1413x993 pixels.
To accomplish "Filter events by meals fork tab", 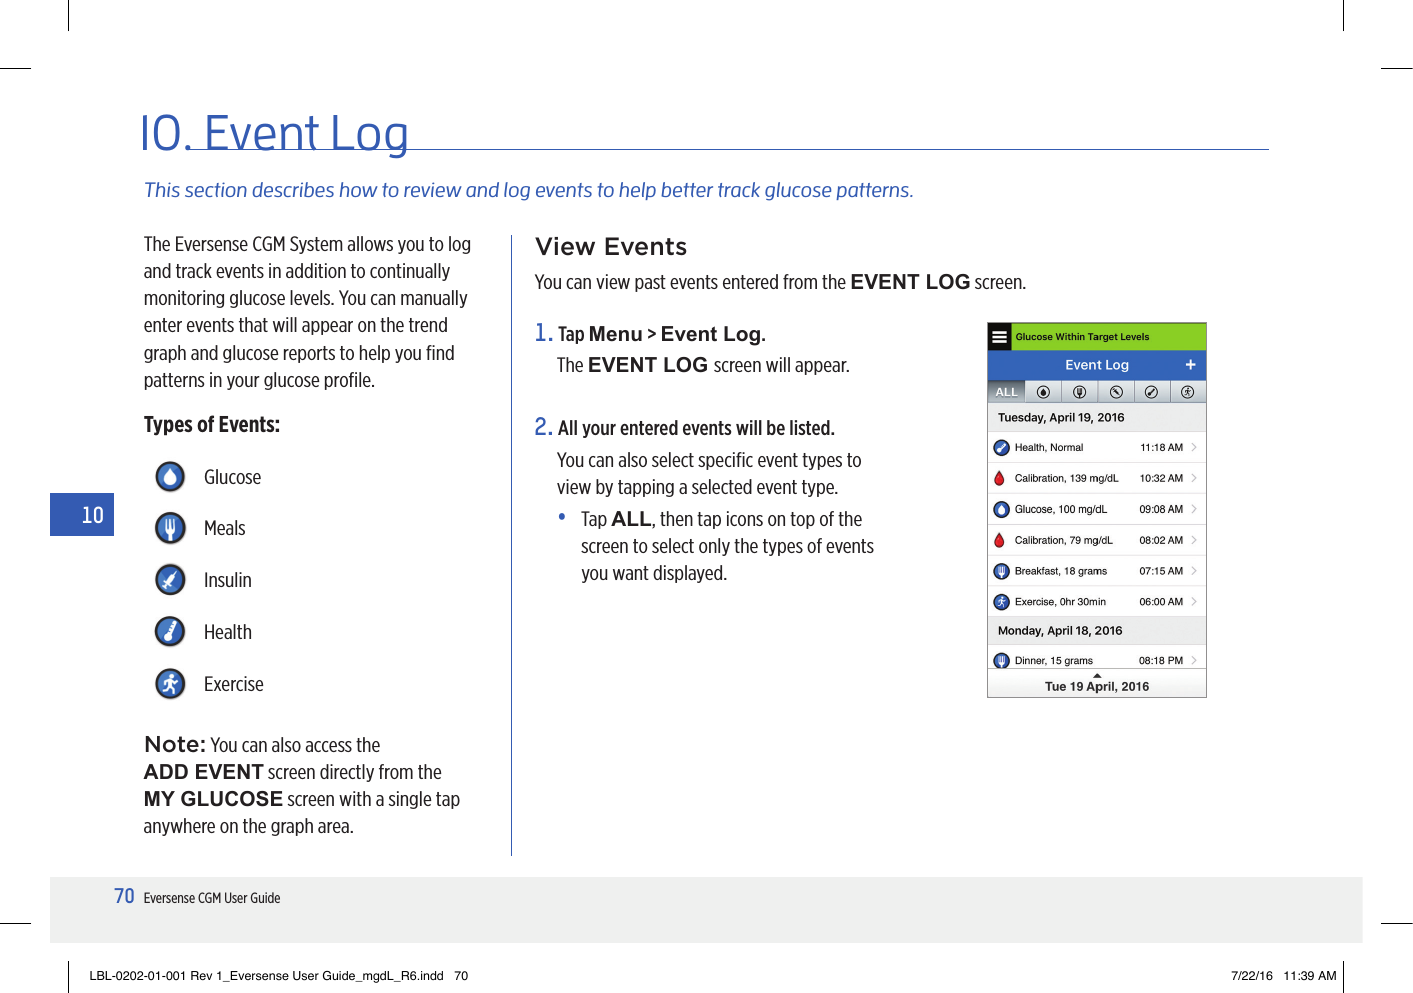I will tap(1079, 392).
